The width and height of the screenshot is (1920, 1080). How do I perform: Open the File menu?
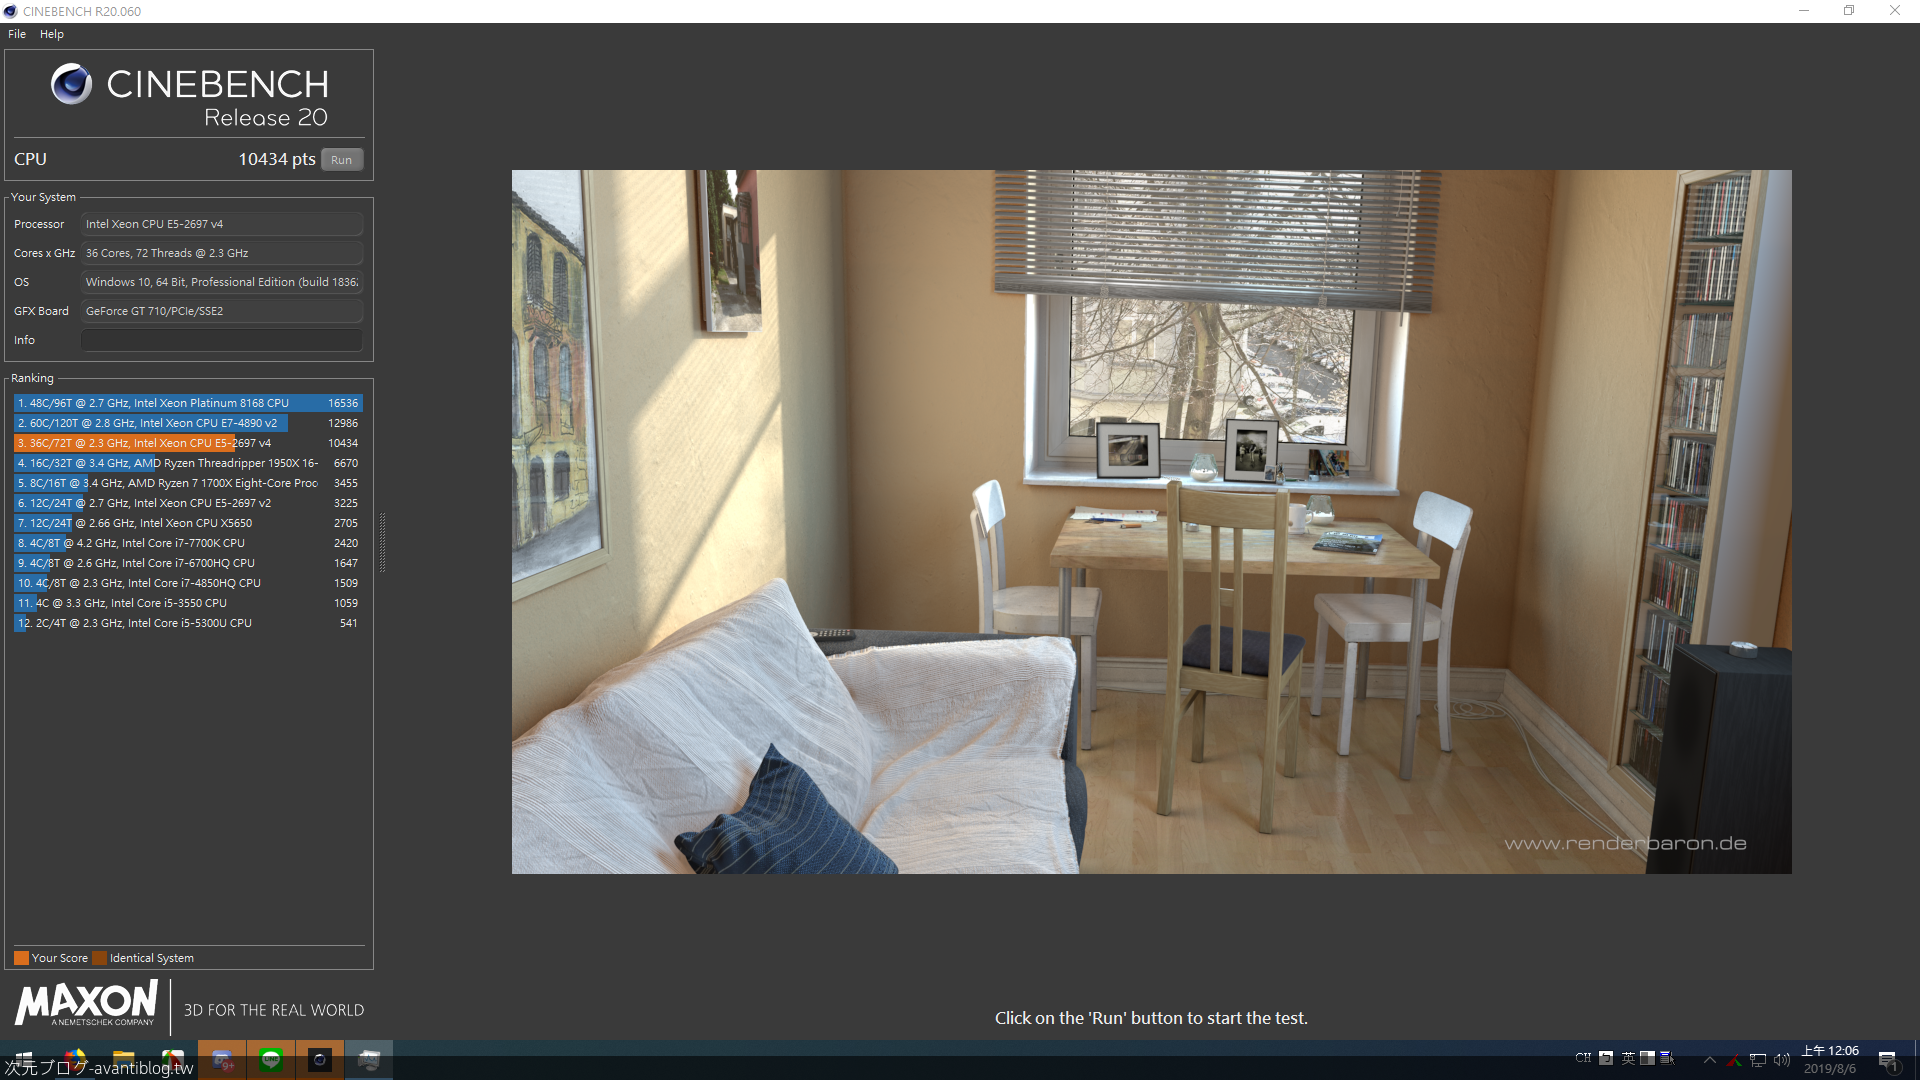(x=17, y=34)
